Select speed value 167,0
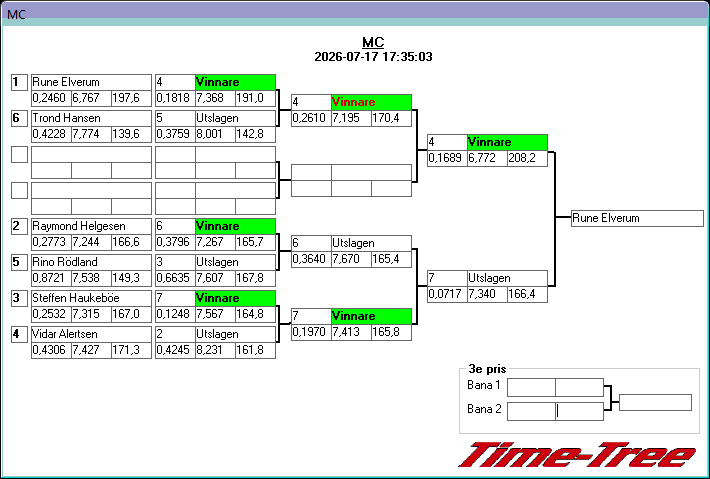The height and width of the screenshot is (479, 710). click(x=132, y=314)
